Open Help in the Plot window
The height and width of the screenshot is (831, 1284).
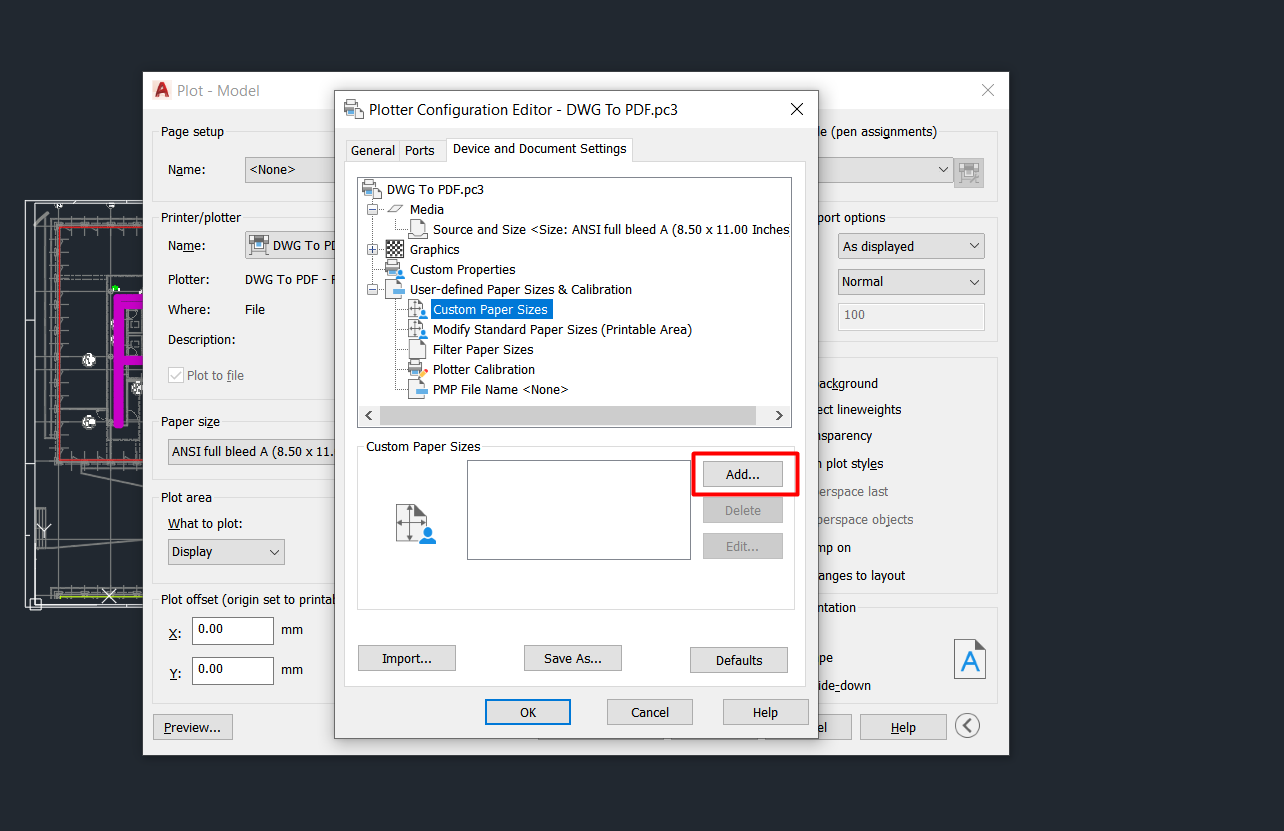pos(903,727)
